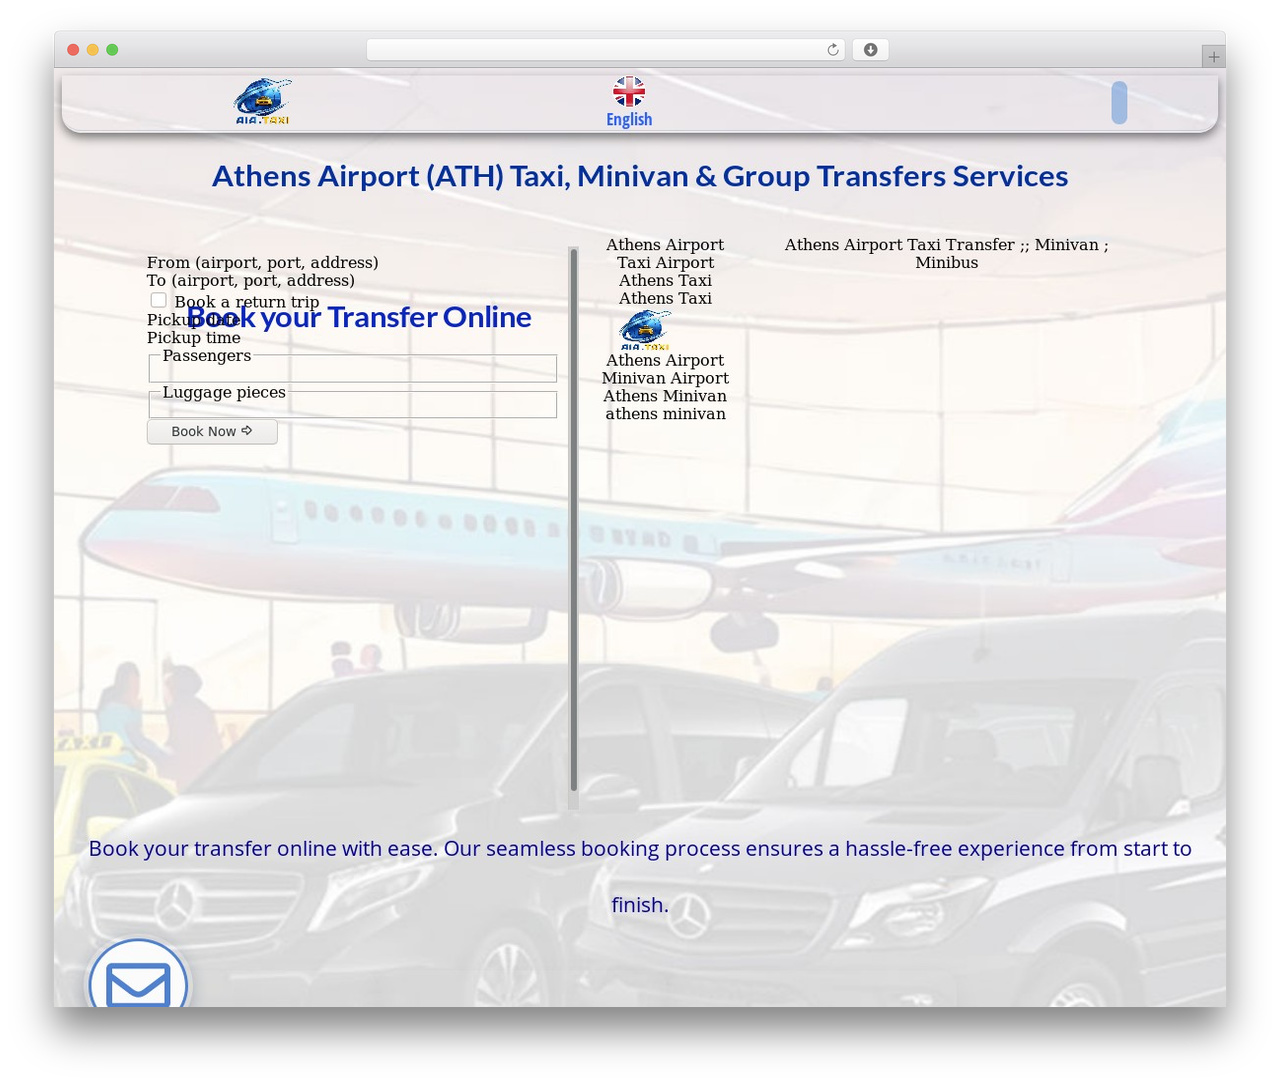The image size is (1280, 1084).
Task: Click the 'Pickup time' label
Action: point(194,338)
